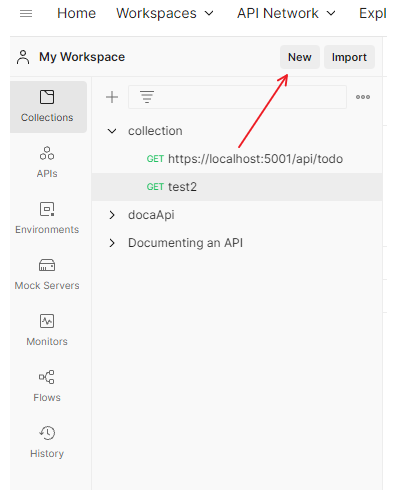Open the GET test2 request
The image size is (394, 494).
pos(237,187)
